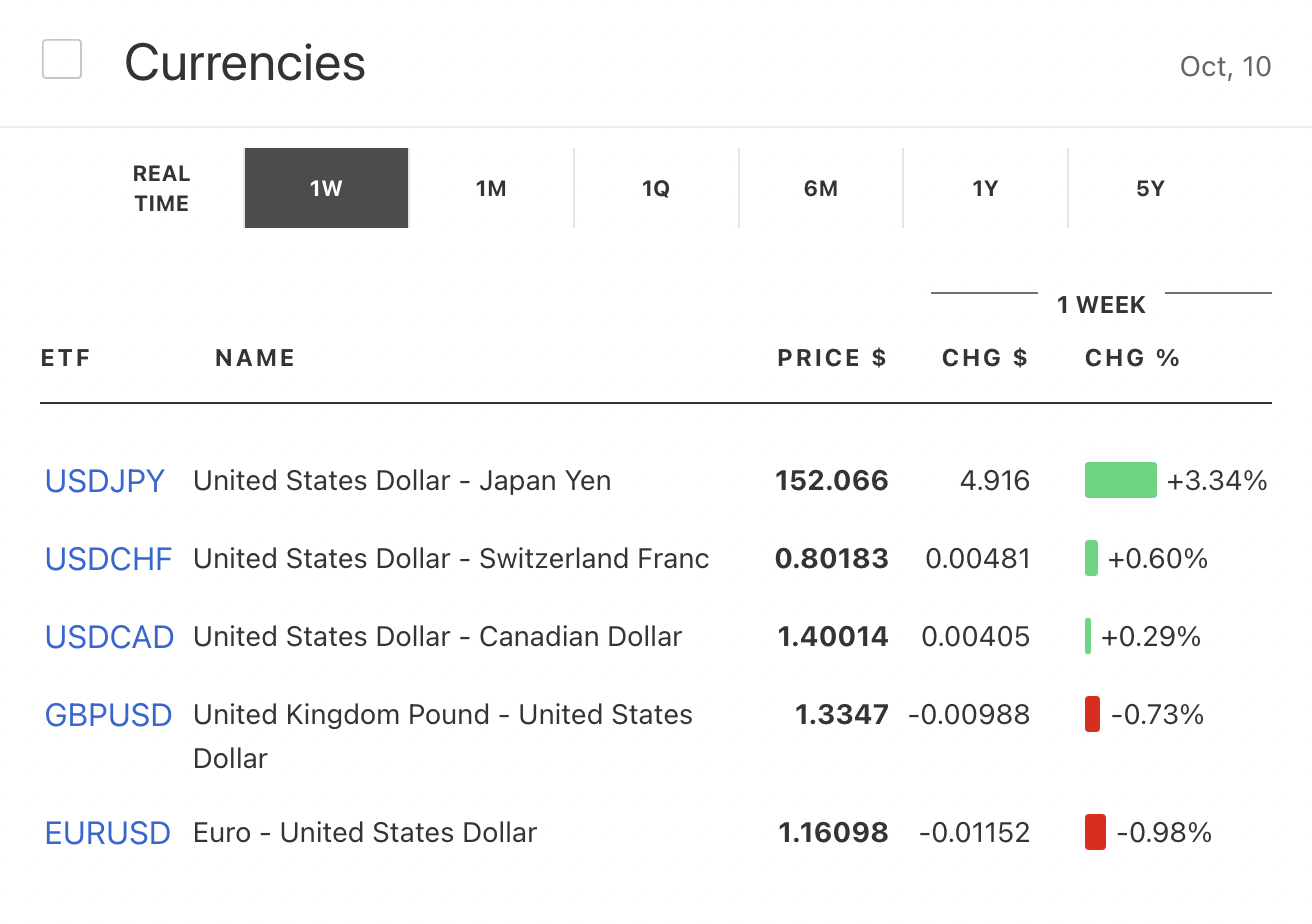Click the green bar for USDJPY +3.34%
The height and width of the screenshot is (924, 1312).
[1120, 480]
